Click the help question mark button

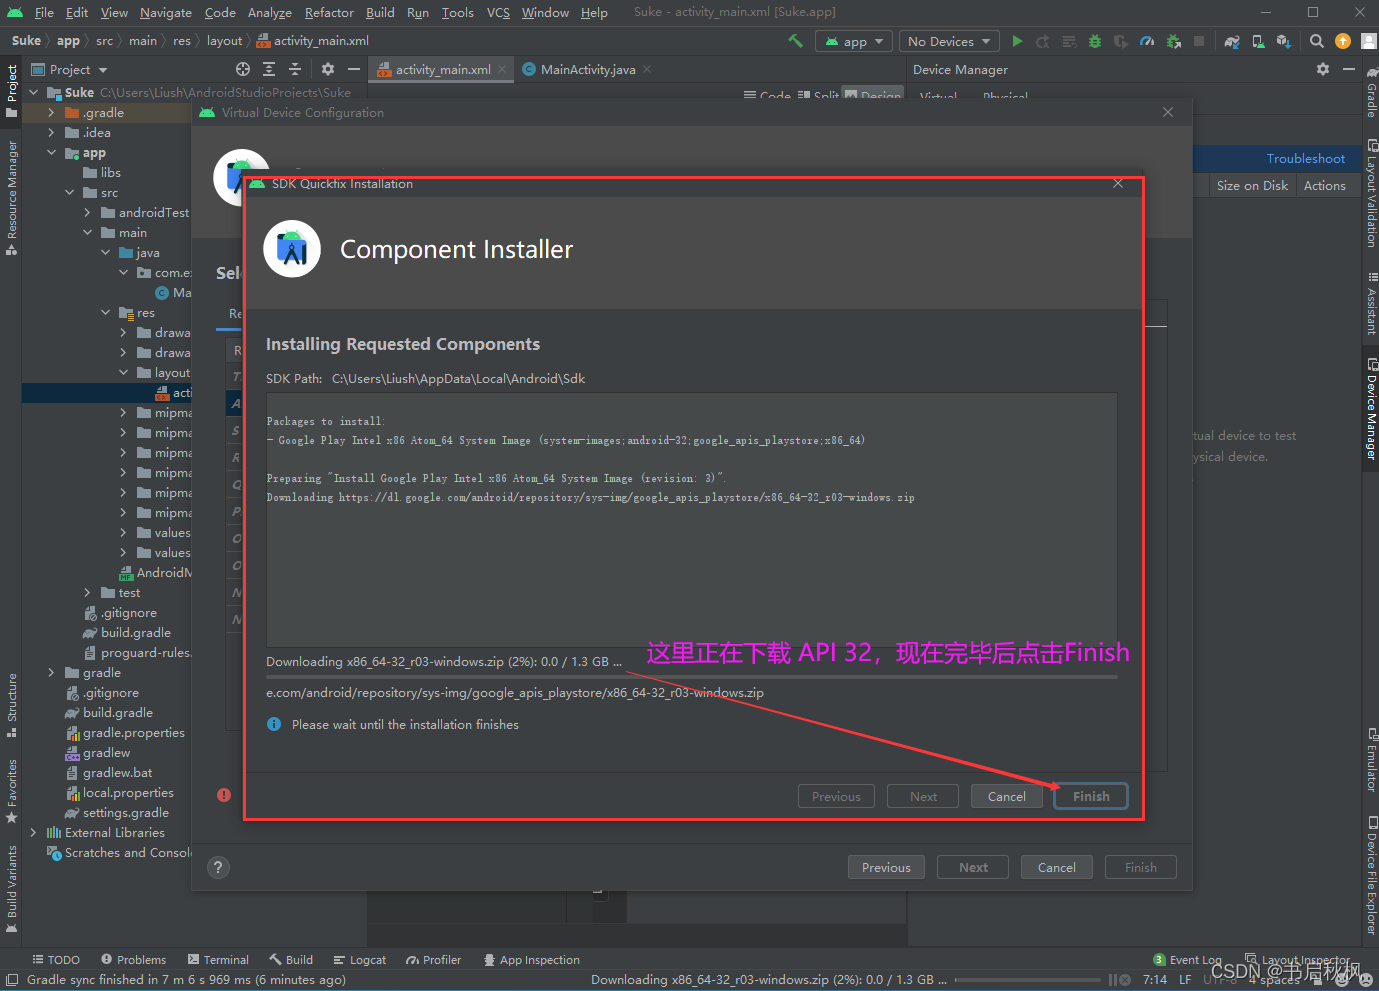coord(219,868)
